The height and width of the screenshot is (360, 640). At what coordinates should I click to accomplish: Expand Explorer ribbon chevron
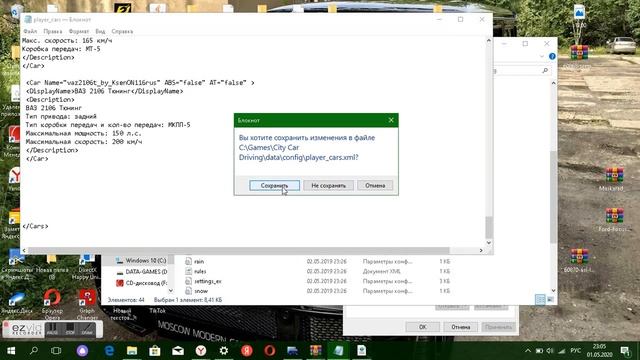tap(542, 56)
